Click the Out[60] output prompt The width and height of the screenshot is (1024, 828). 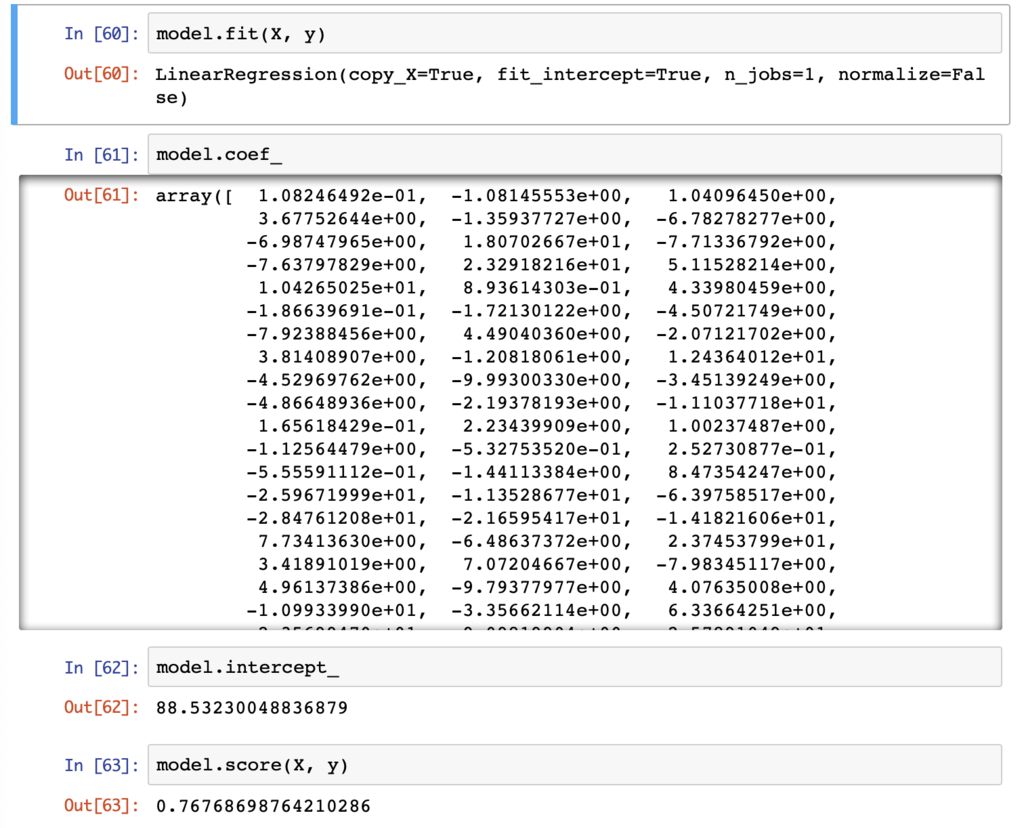point(102,74)
